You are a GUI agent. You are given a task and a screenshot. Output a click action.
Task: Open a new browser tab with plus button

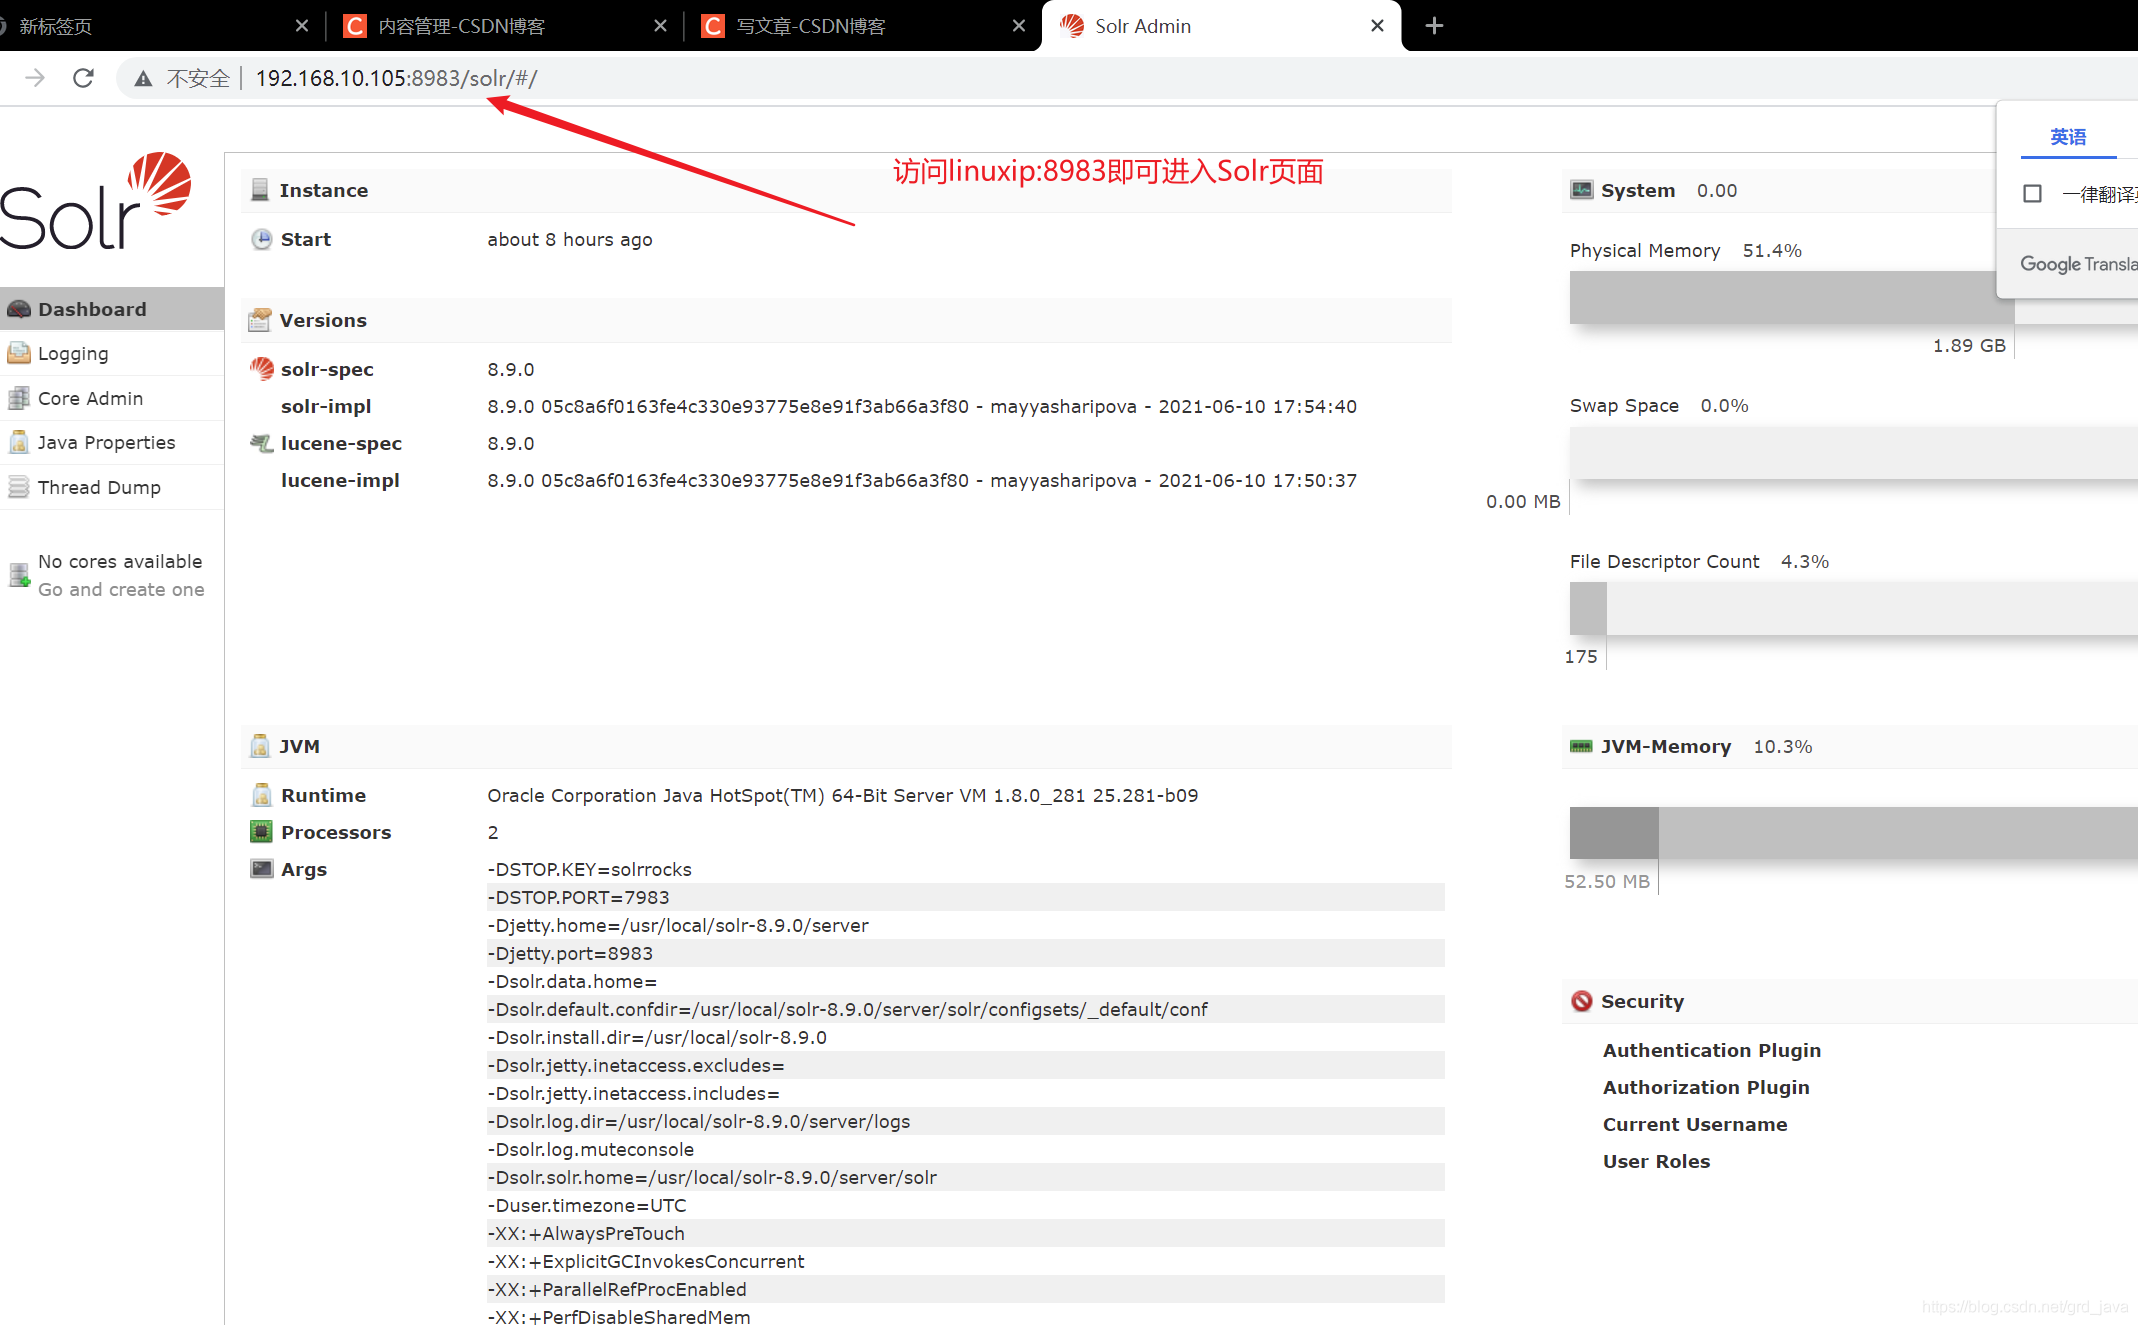click(1434, 26)
